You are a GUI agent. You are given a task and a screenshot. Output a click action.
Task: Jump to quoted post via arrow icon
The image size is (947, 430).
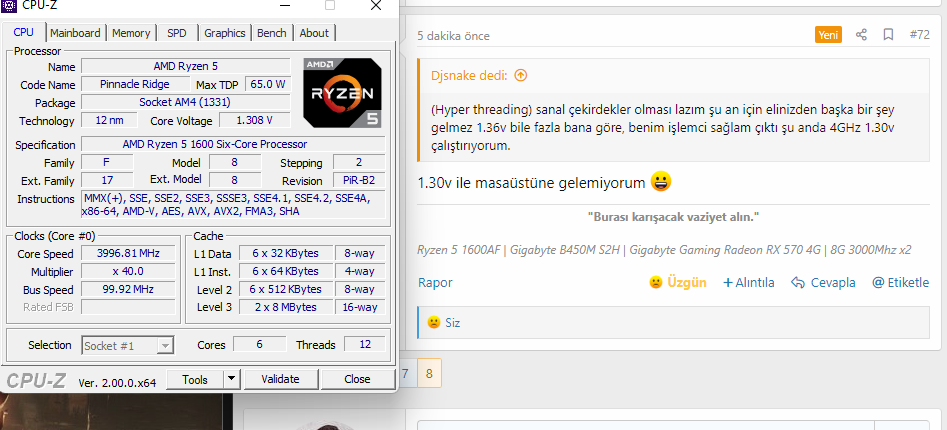[521, 75]
